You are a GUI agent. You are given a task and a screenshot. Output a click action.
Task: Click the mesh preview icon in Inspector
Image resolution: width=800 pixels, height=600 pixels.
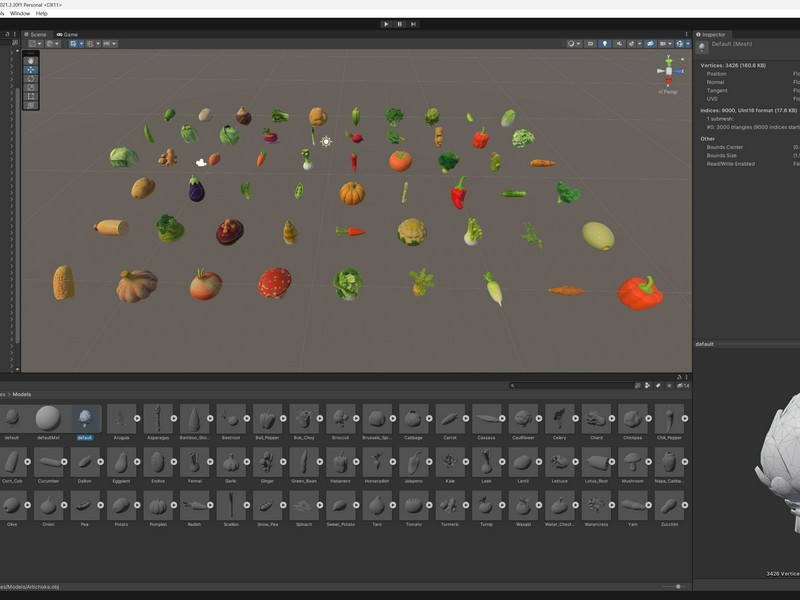coord(702,47)
